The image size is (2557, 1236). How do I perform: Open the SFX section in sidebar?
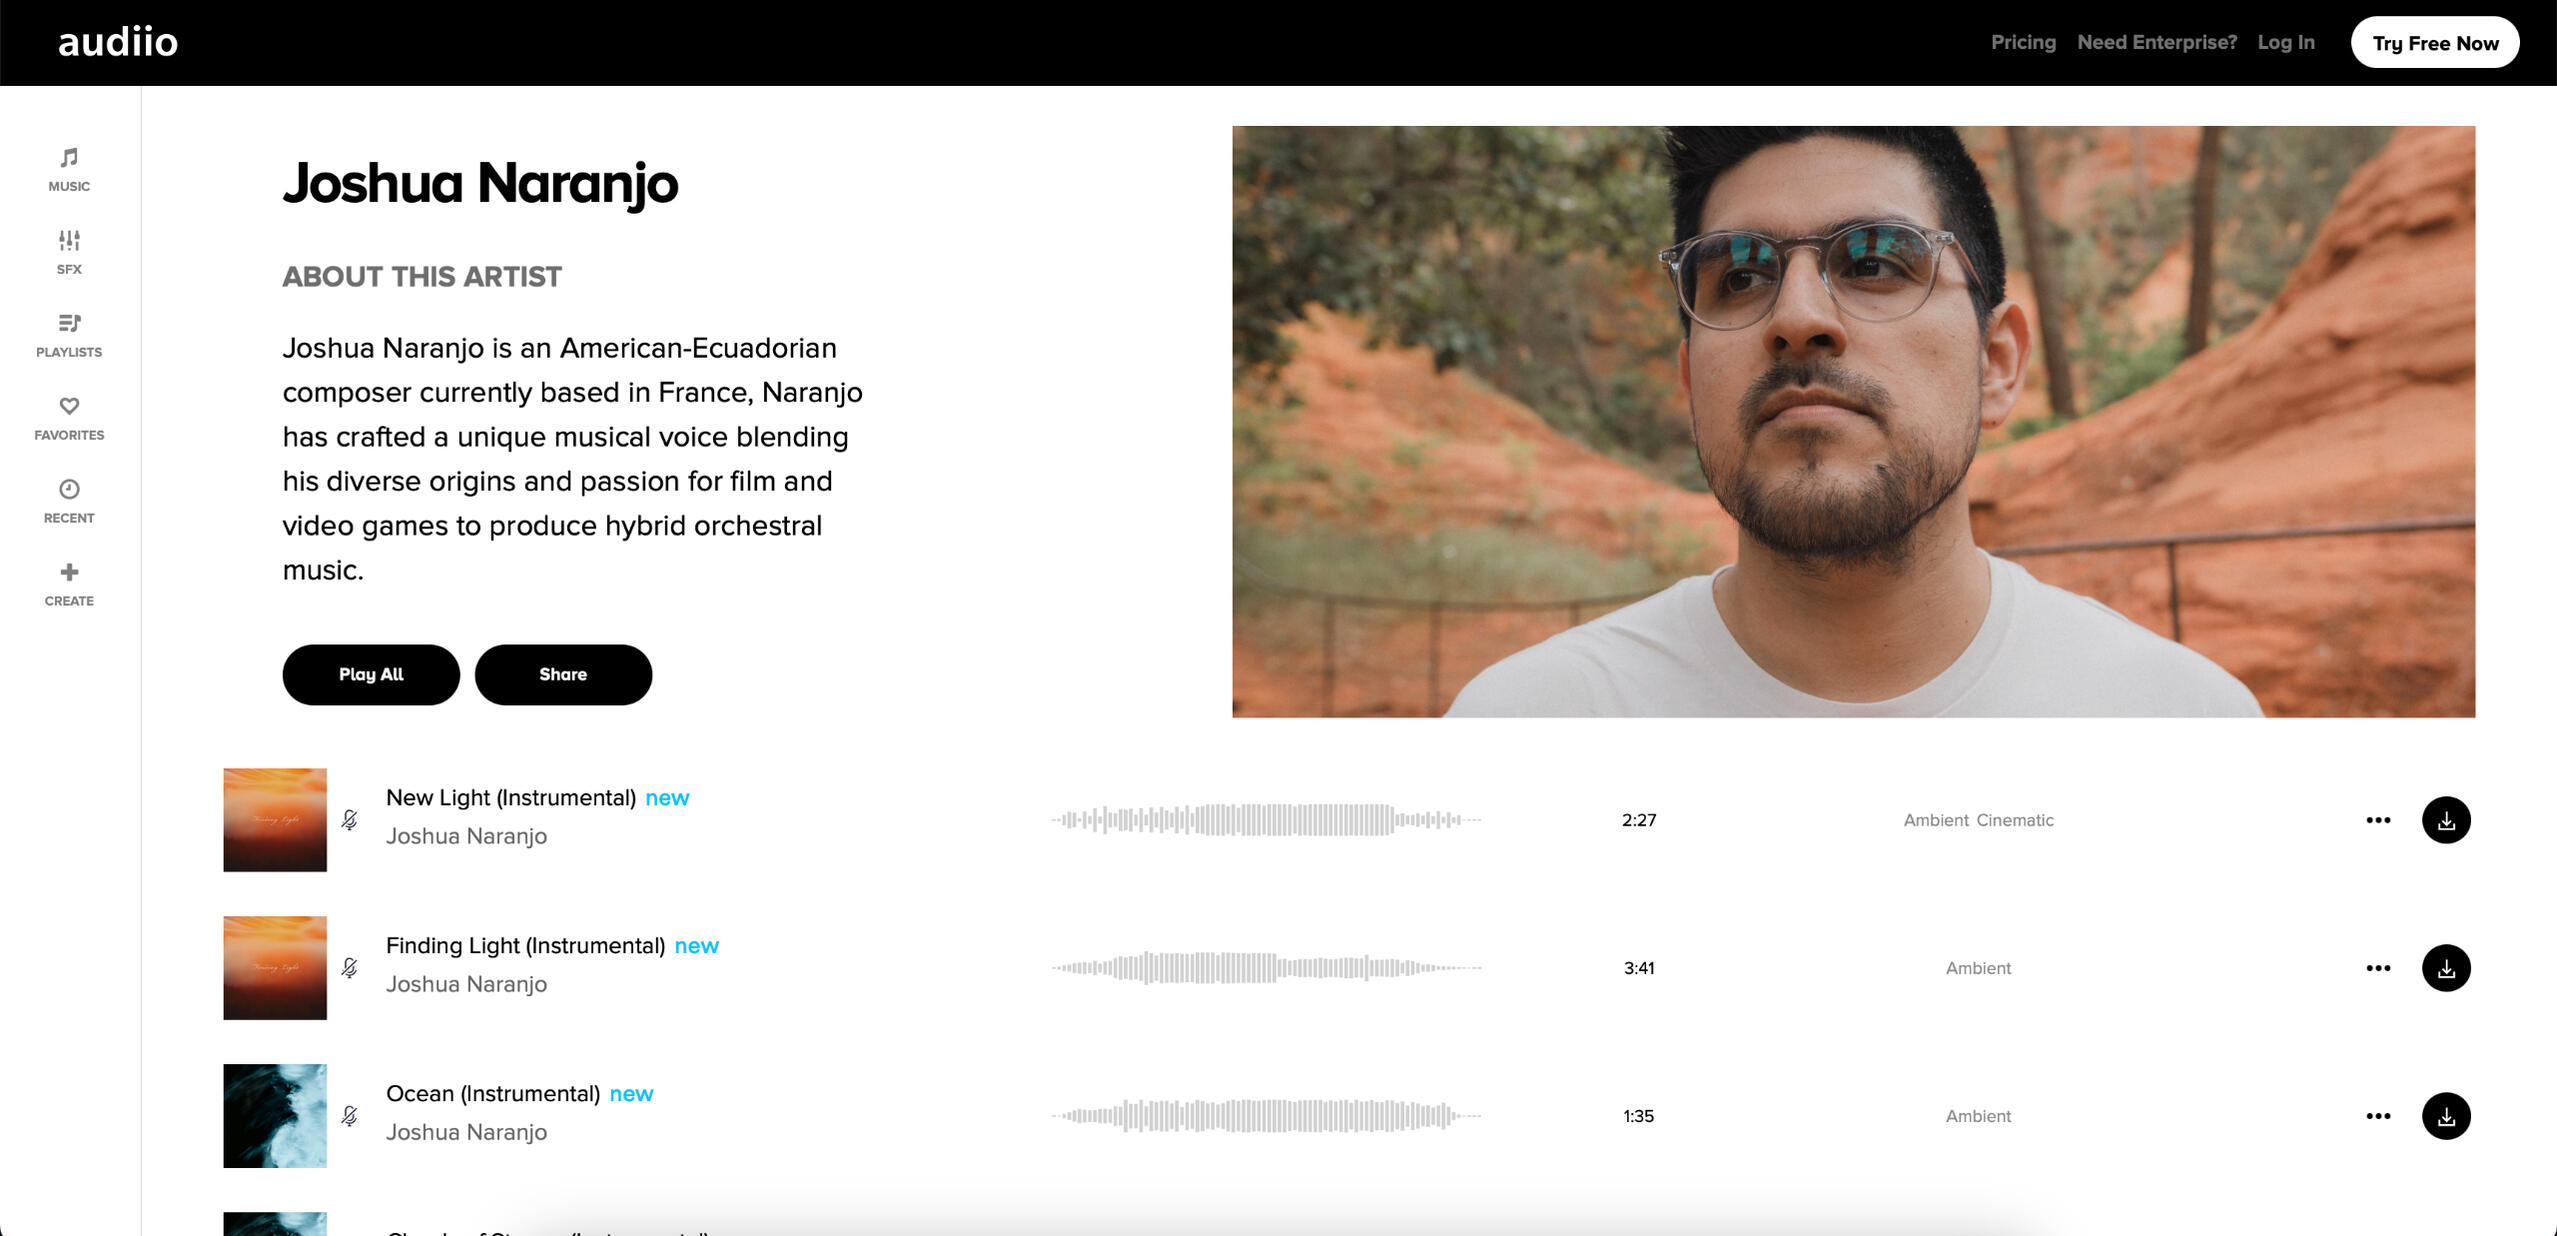click(69, 252)
